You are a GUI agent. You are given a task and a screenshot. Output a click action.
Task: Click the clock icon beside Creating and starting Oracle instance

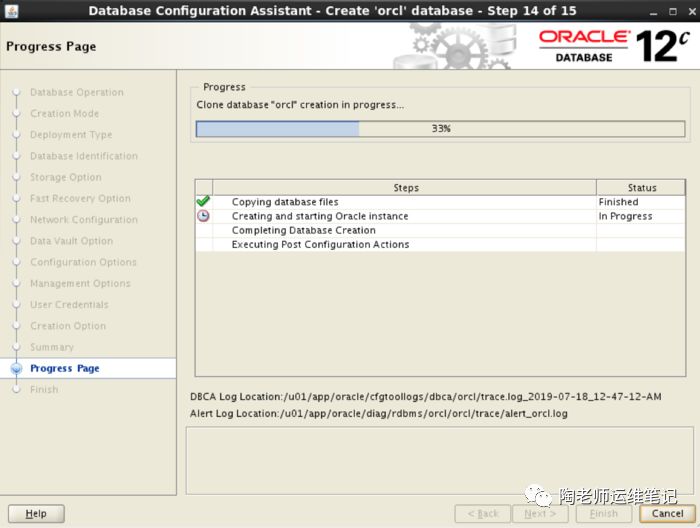pyautogui.click(x=203, y=216)
